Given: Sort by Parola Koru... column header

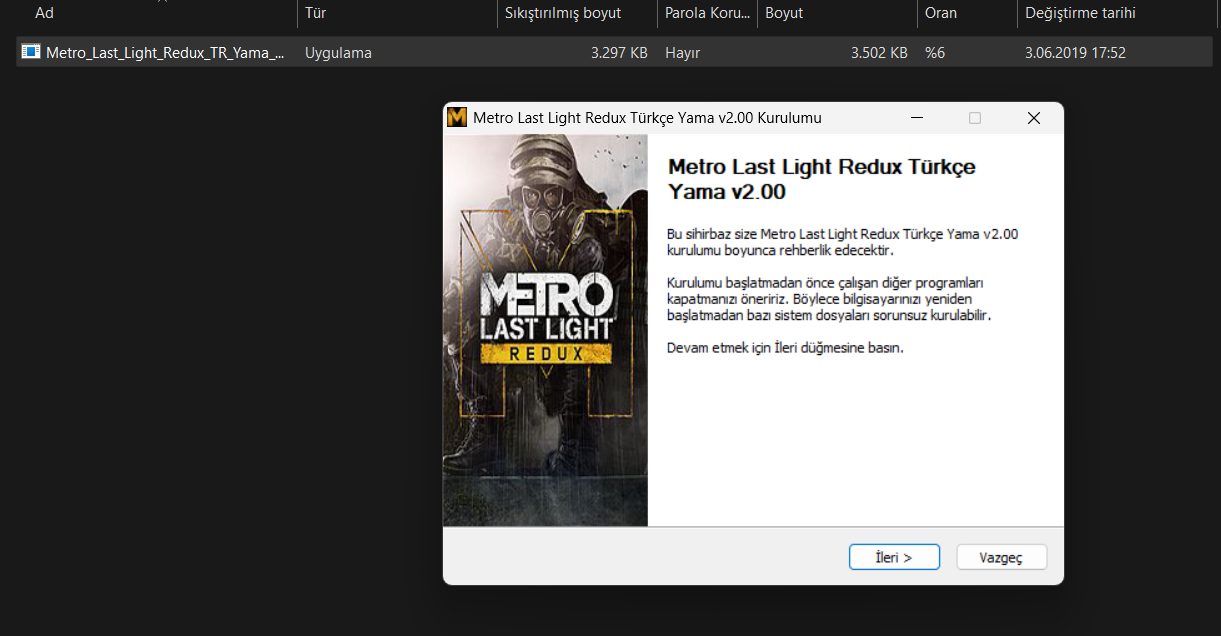Looking at the screenshot, I should (706, 13).
